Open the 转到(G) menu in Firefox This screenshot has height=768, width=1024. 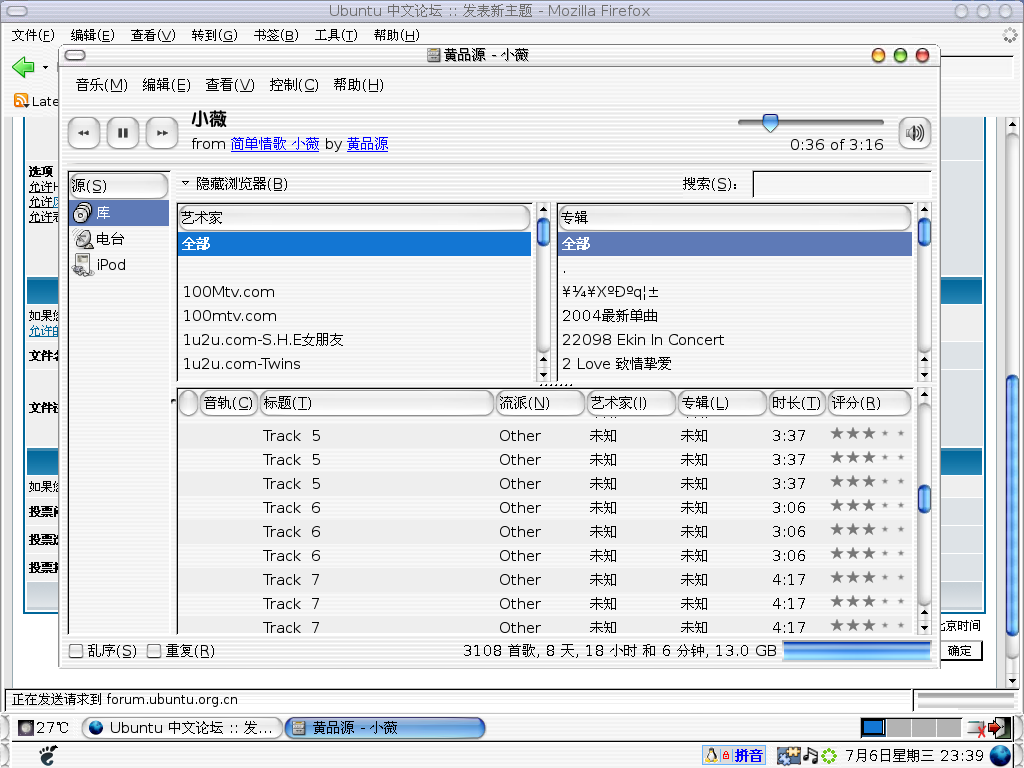click(x=214, y=35)
